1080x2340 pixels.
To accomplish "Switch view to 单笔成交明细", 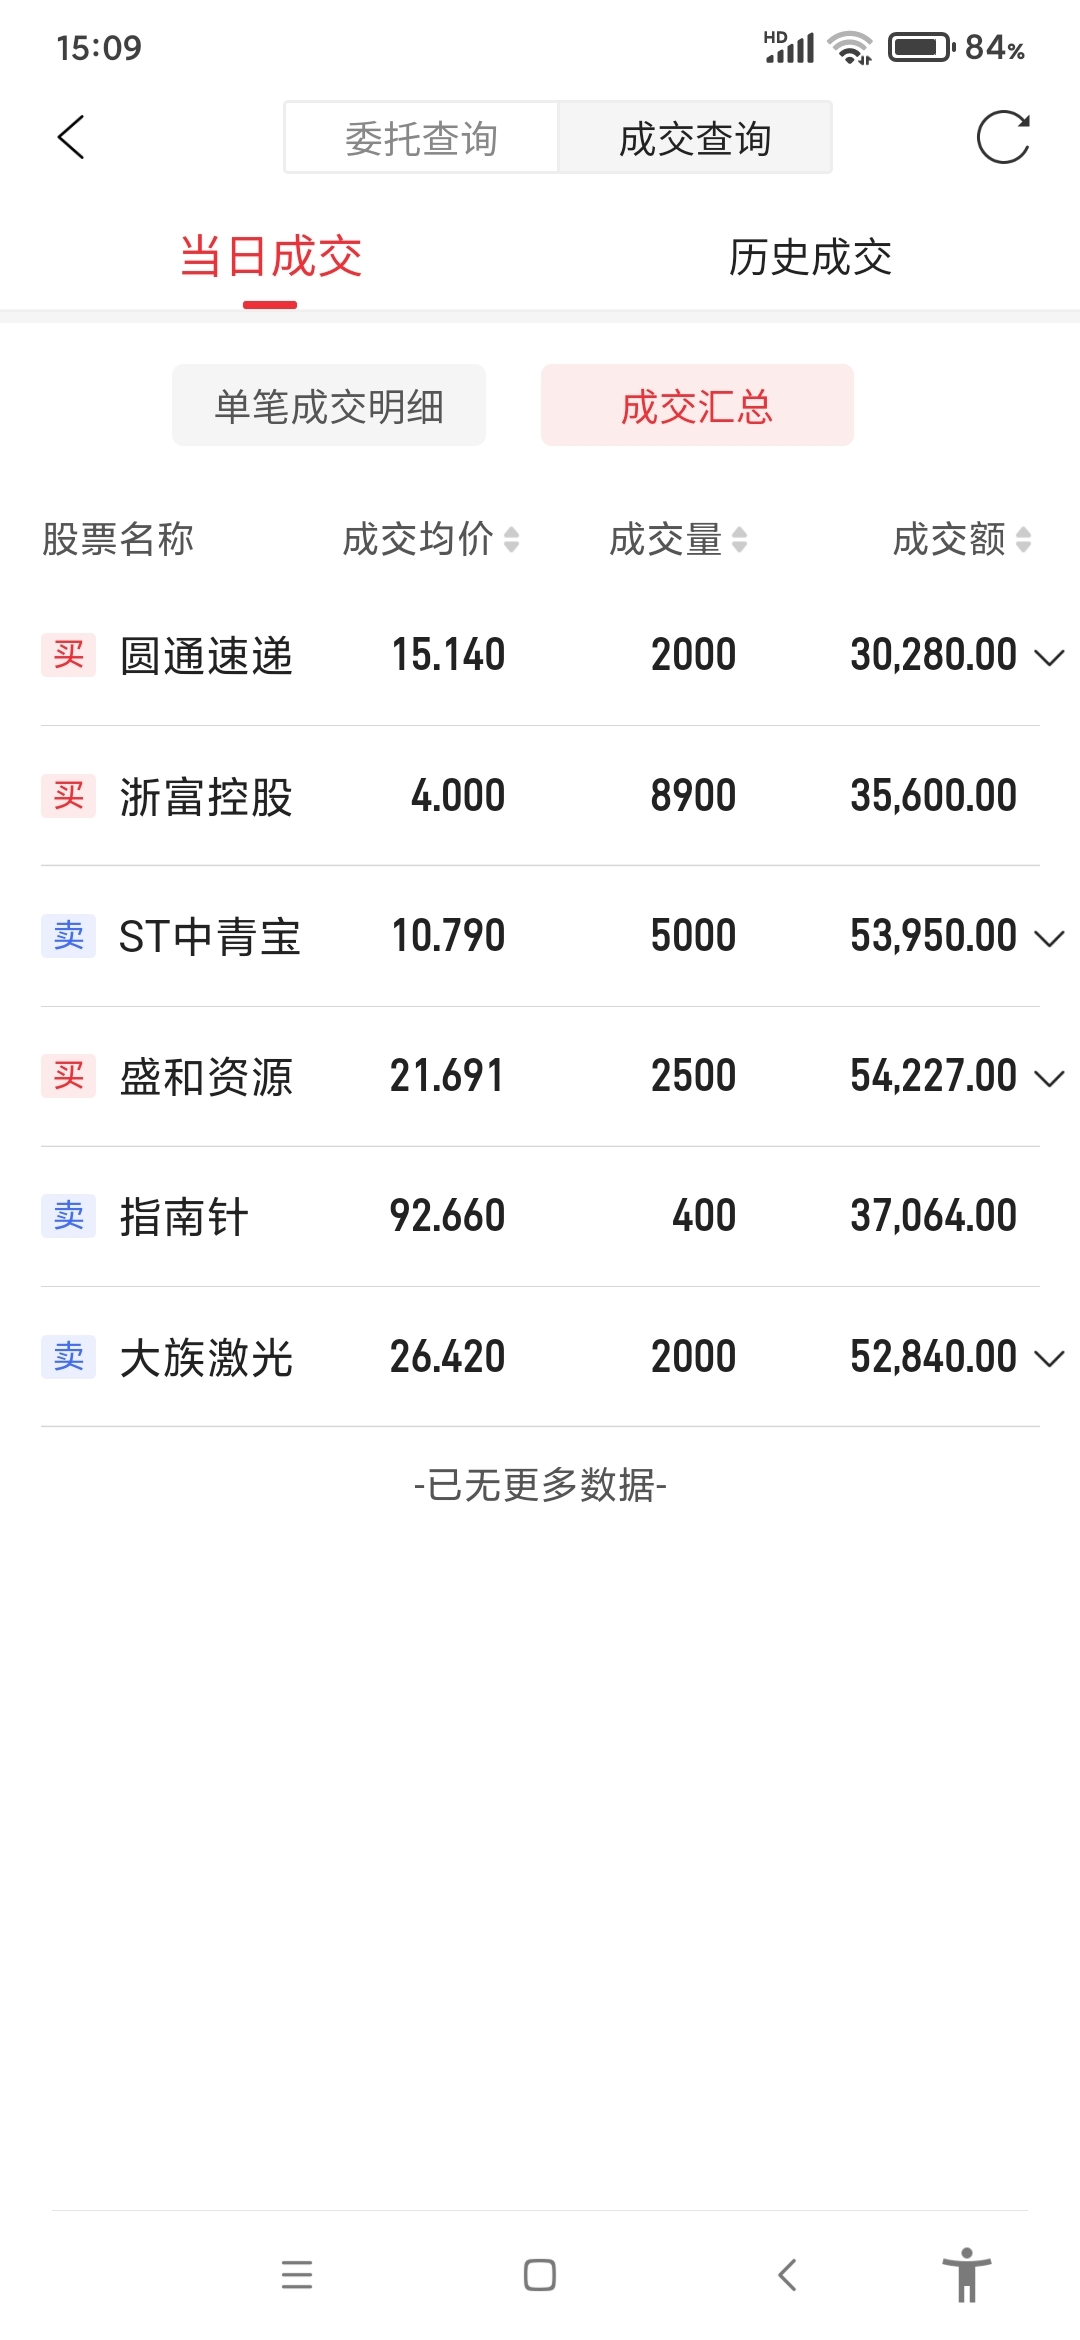I will pos(329,406).
